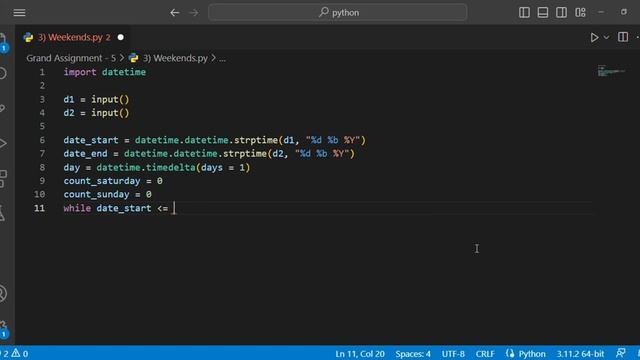Open the customize layout icon
This screenshot has height=360, width=640.
click(580, 13)
